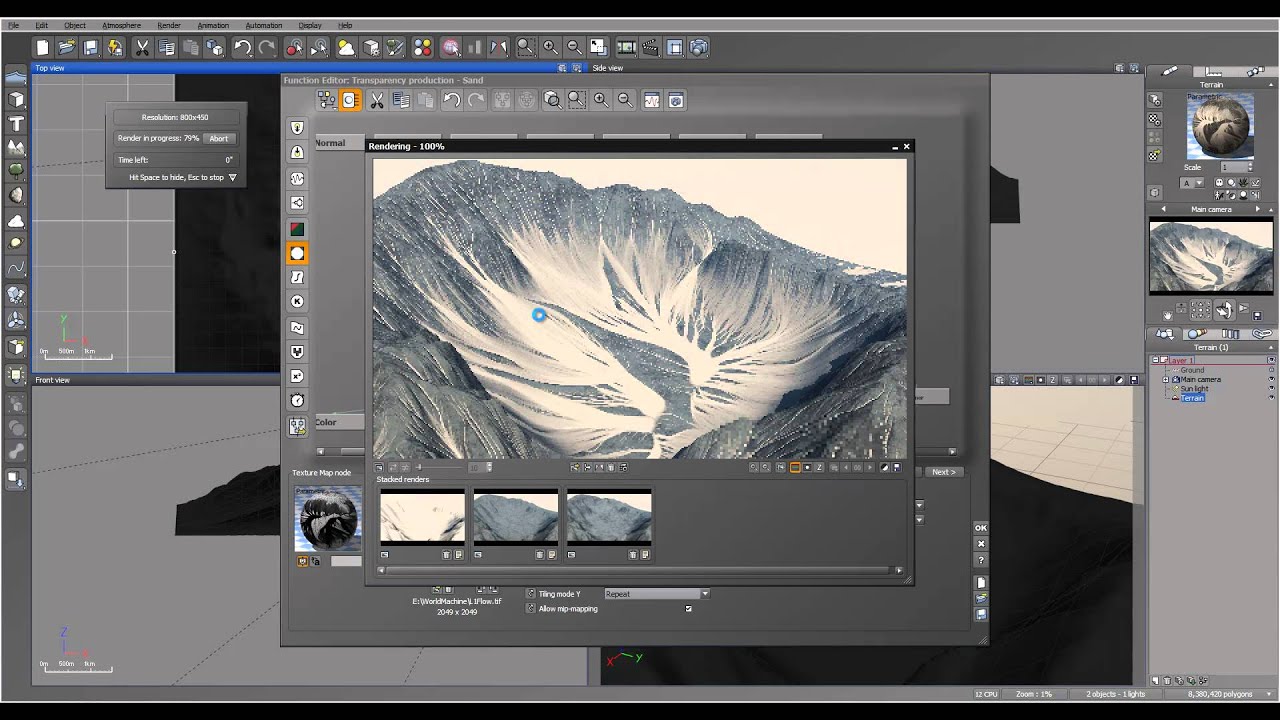Zoom in on the Function Editor graph
Viewport: 1280px width, 720px height.
[601, 100]
